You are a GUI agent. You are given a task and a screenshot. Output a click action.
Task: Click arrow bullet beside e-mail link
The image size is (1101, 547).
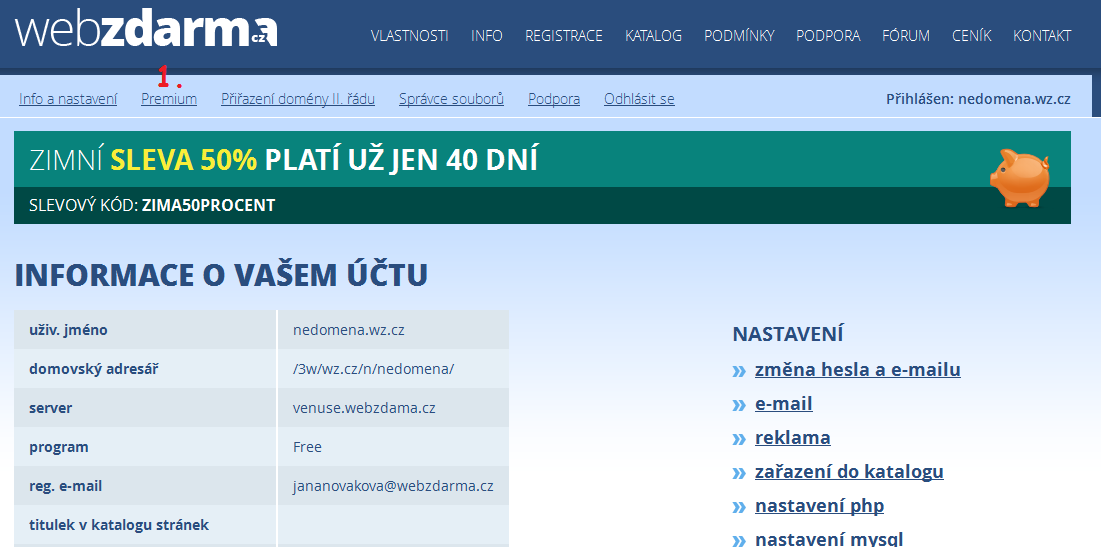point(739,404)
